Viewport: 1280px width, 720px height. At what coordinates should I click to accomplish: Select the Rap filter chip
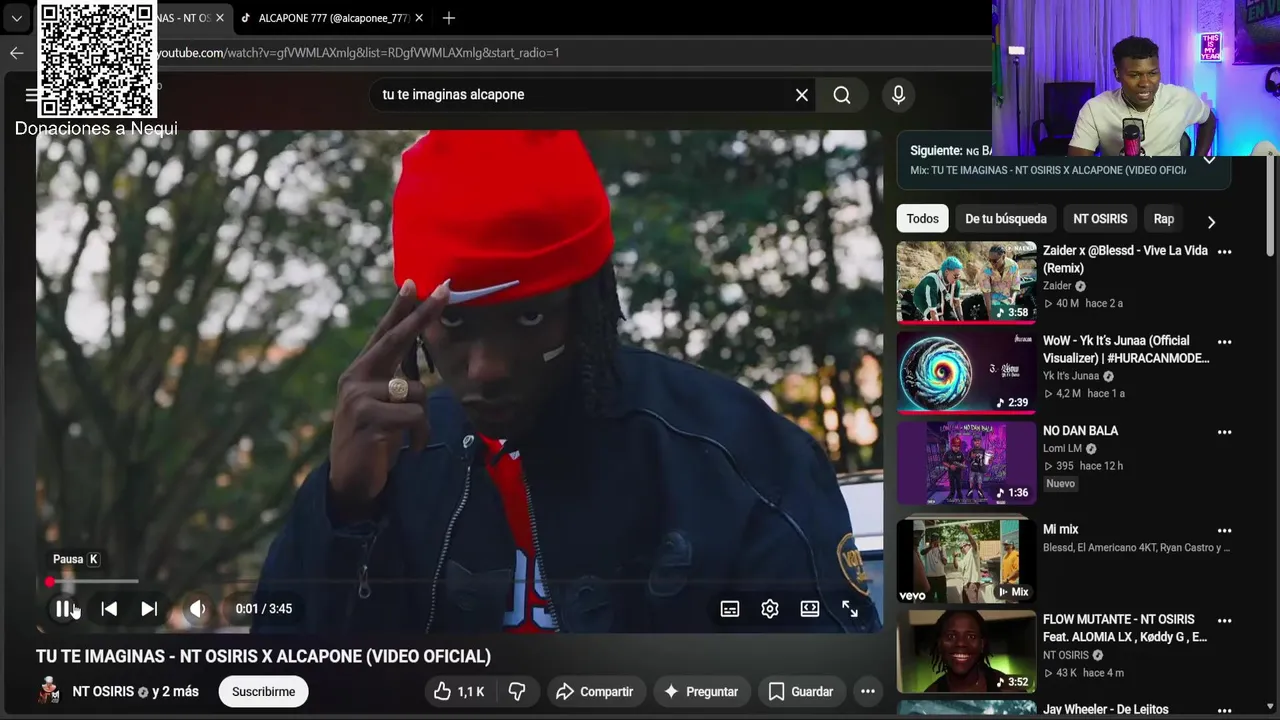[1164, 219]
